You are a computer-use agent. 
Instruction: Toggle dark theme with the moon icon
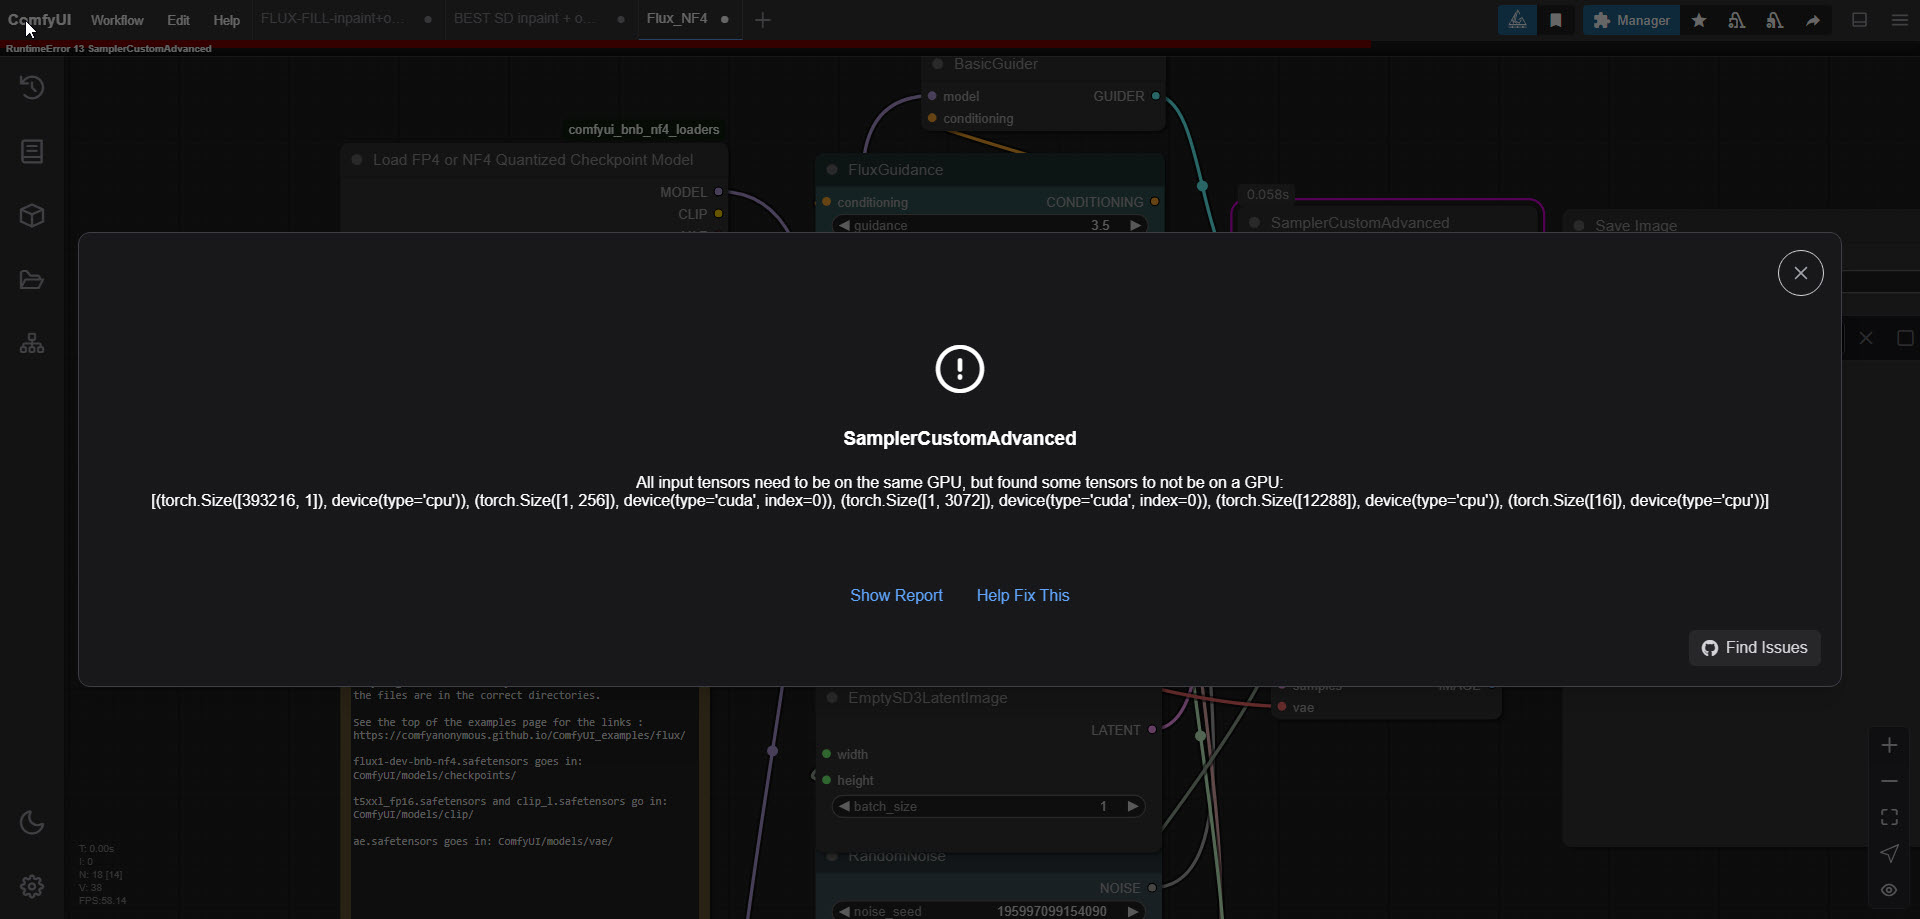[x=32, y=822]
